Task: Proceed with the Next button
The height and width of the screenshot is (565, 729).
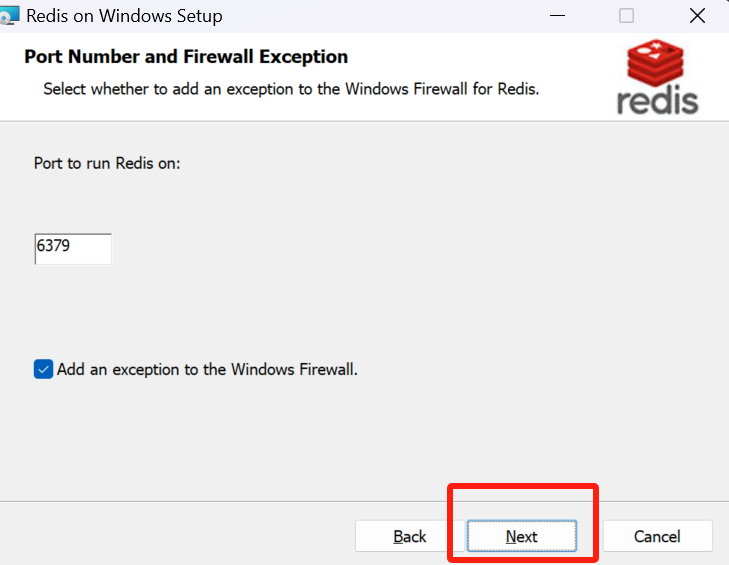Action: point(522,536)
